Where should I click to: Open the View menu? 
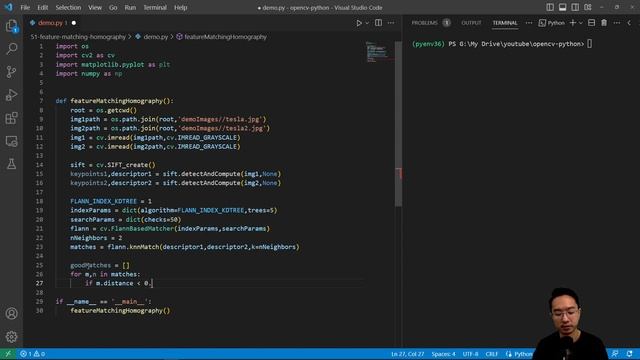coord(95,7)
